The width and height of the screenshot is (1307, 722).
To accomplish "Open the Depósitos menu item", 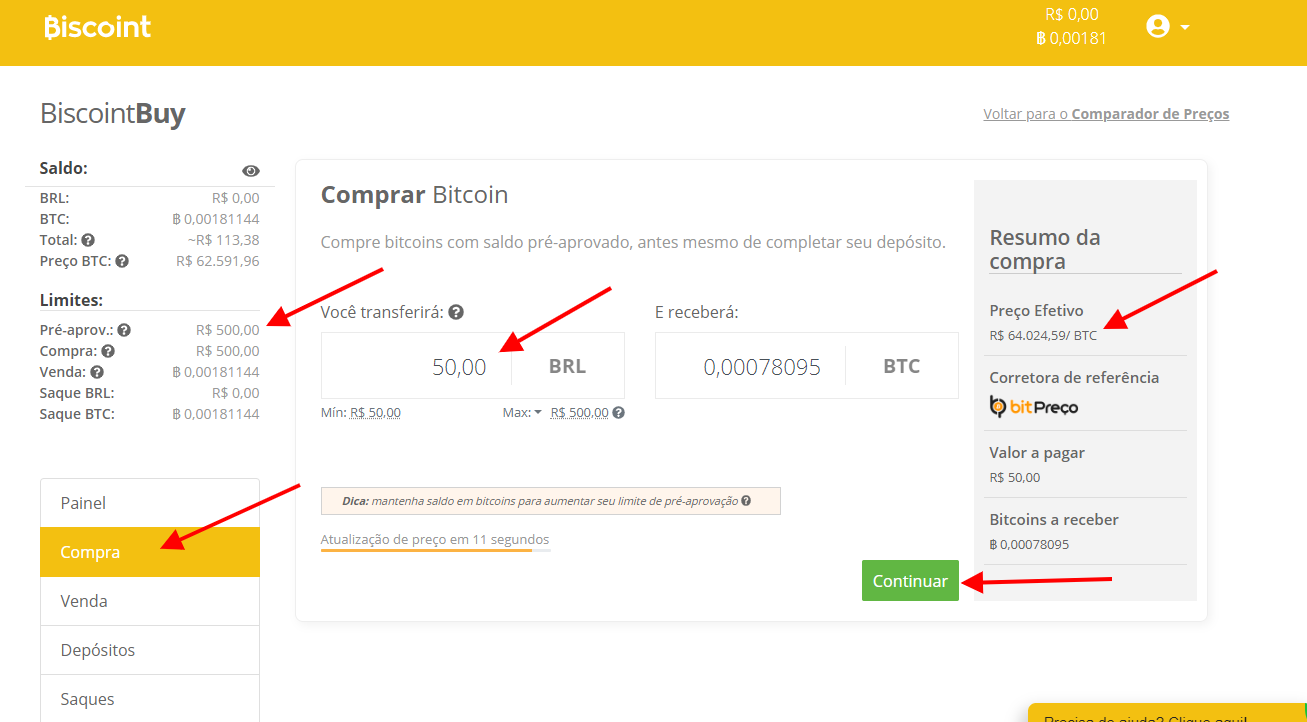I will click(x=150, y=650).
